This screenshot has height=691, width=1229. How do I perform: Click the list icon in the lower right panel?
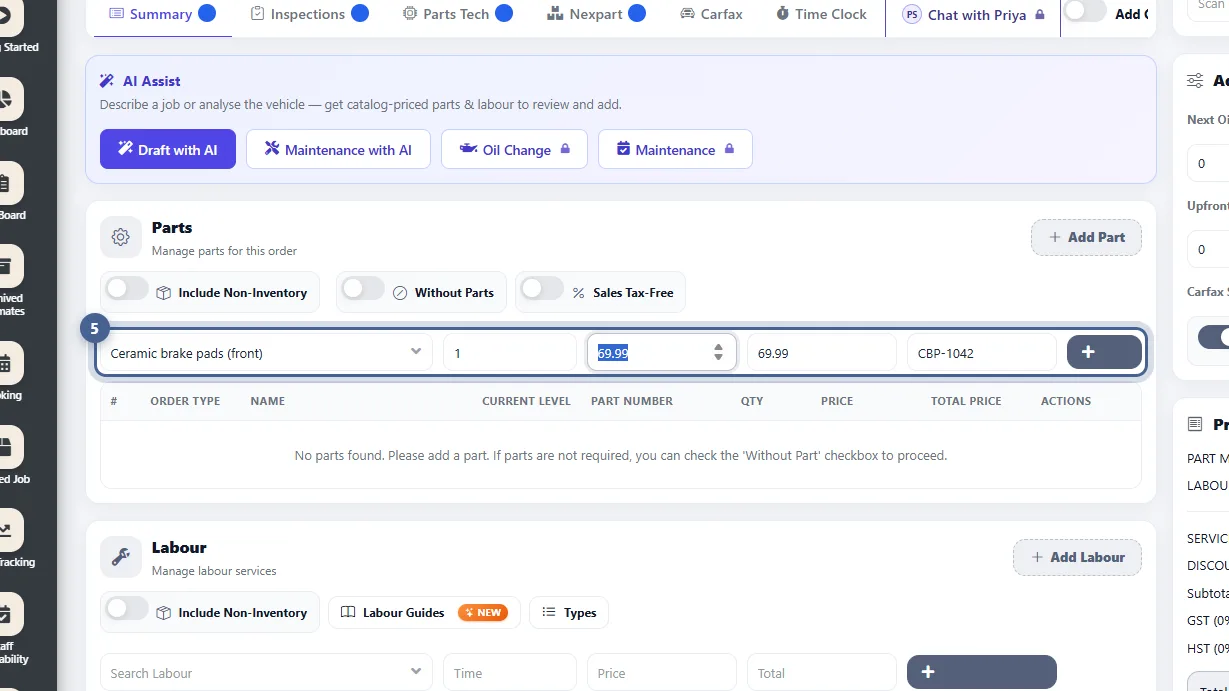point(1195,424)
